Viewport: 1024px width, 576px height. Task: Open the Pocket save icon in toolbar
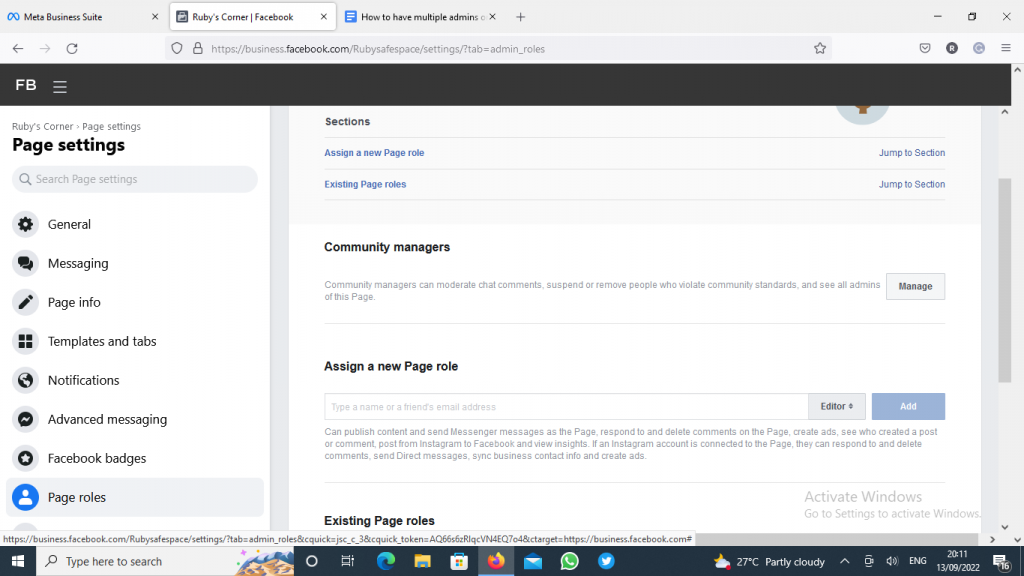(x=925, y=48)
